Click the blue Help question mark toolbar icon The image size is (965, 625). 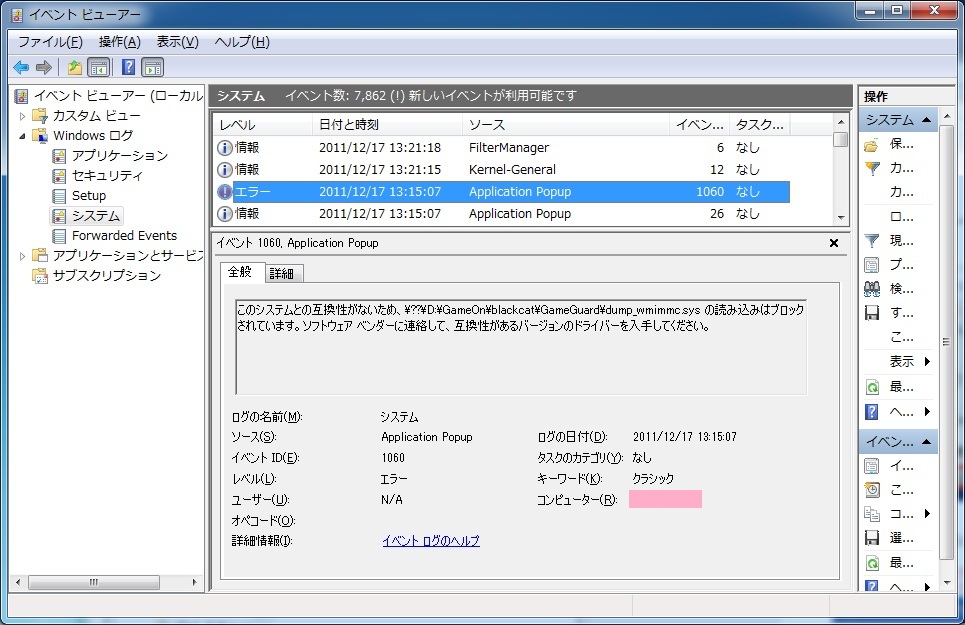128,67
